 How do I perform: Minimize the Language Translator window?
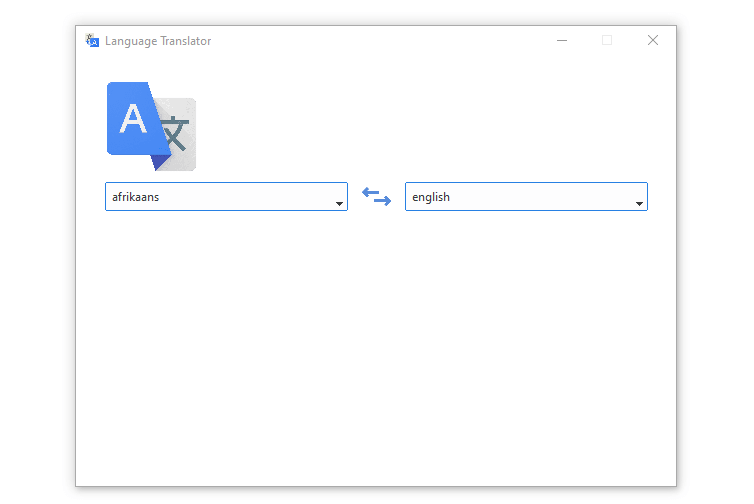click(562, 41)
